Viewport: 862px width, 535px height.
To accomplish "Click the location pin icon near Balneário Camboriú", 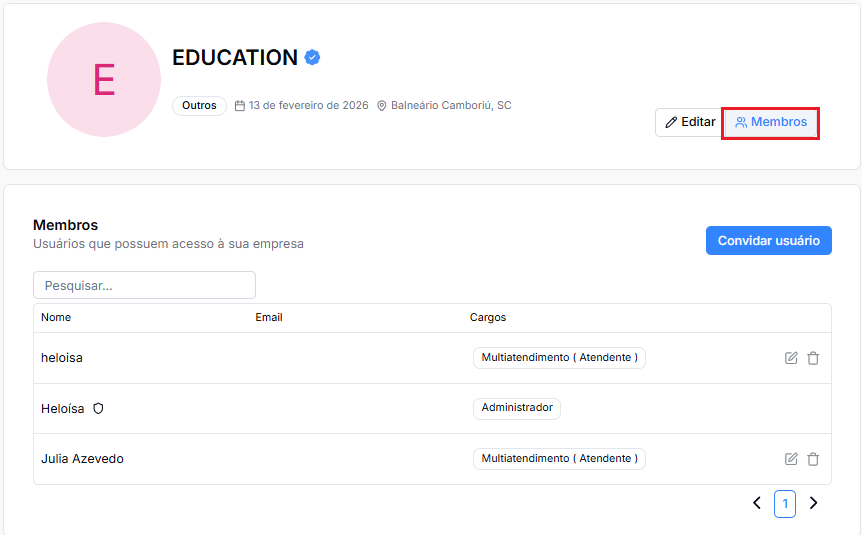I will tap(382, 106).
